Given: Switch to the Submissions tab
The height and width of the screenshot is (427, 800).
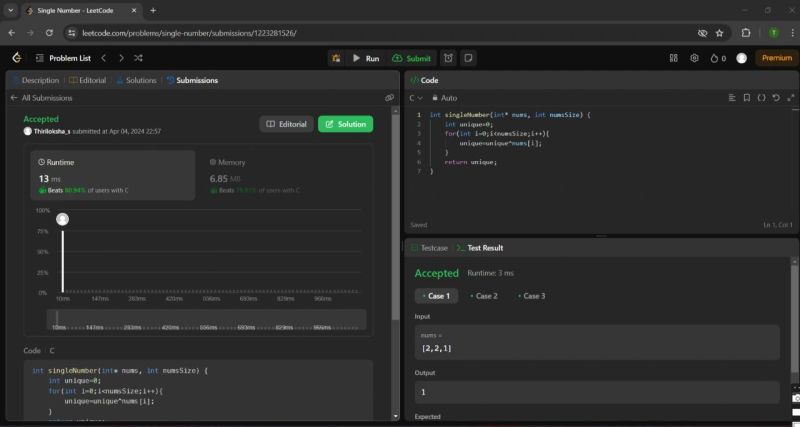Looking at the screenshot, I should click(192, 80).
